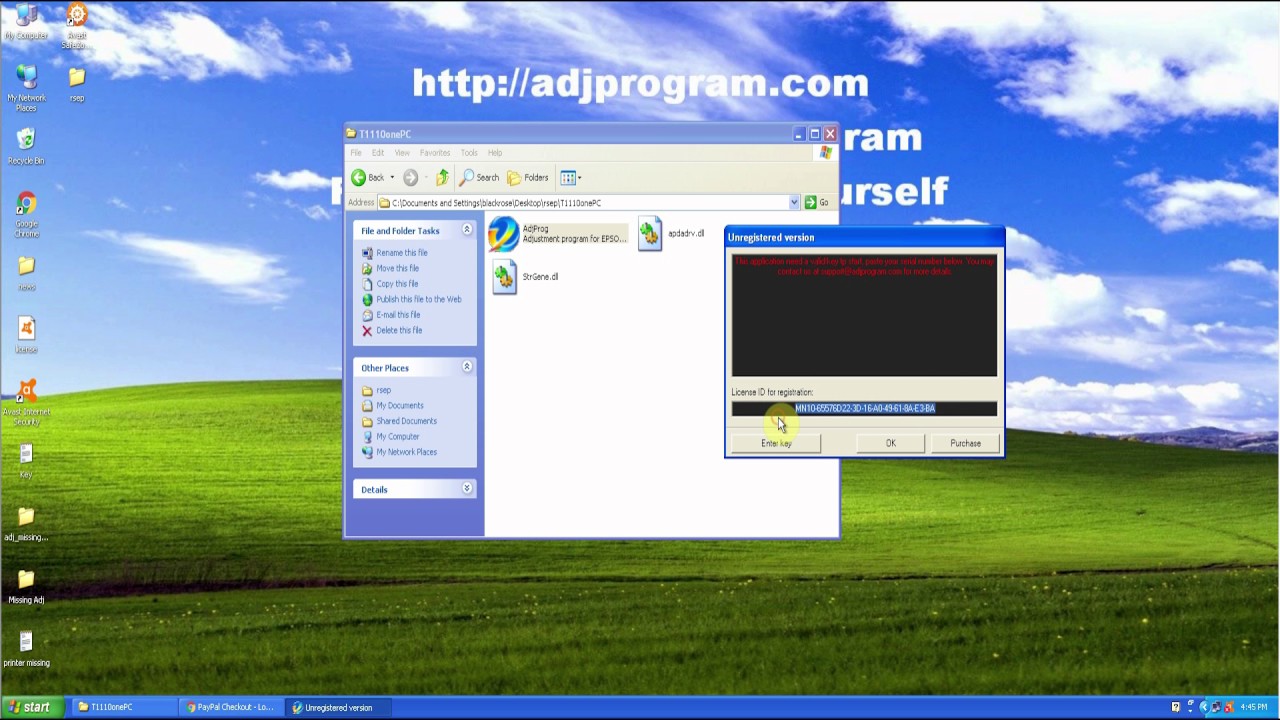The height and width of the screenshot is (720, 1280).
Task: Select the Avast Internet Security shortcut
Action: 26,403
